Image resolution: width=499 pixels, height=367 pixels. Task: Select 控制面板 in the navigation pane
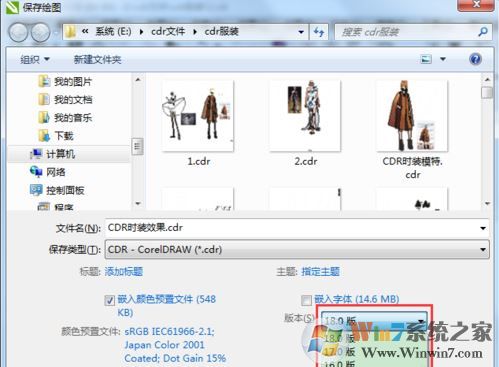click(x=65, y=190)
